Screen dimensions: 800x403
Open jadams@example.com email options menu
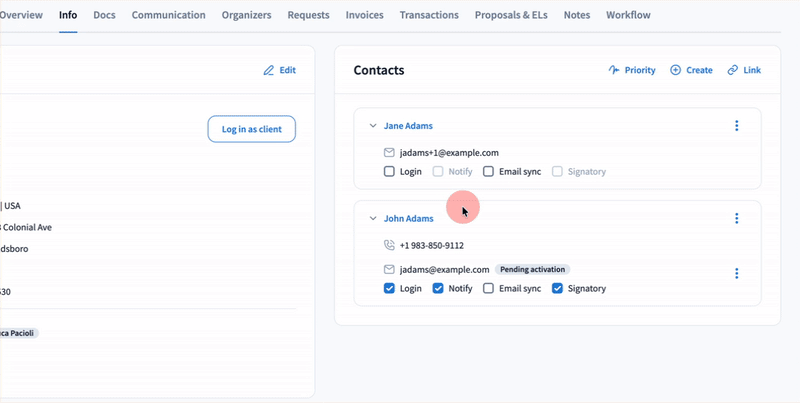[736, 274]
